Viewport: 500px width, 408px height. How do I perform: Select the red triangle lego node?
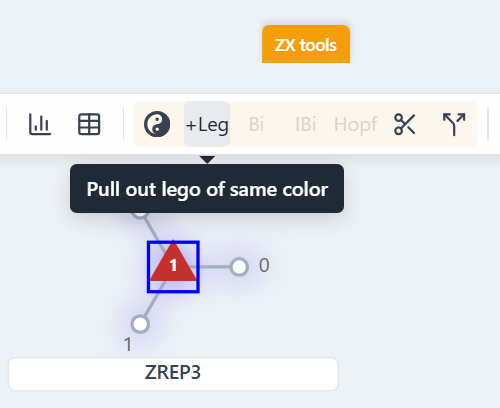coord(173,262)
